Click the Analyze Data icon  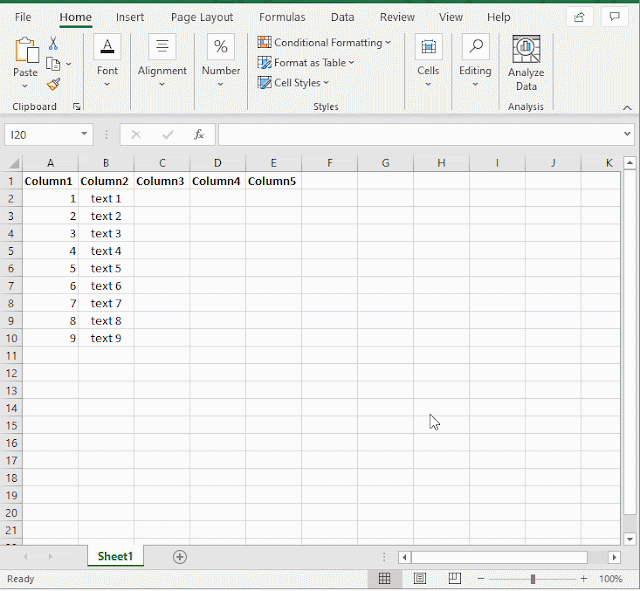pyautogui.click(x=526, y=49)
